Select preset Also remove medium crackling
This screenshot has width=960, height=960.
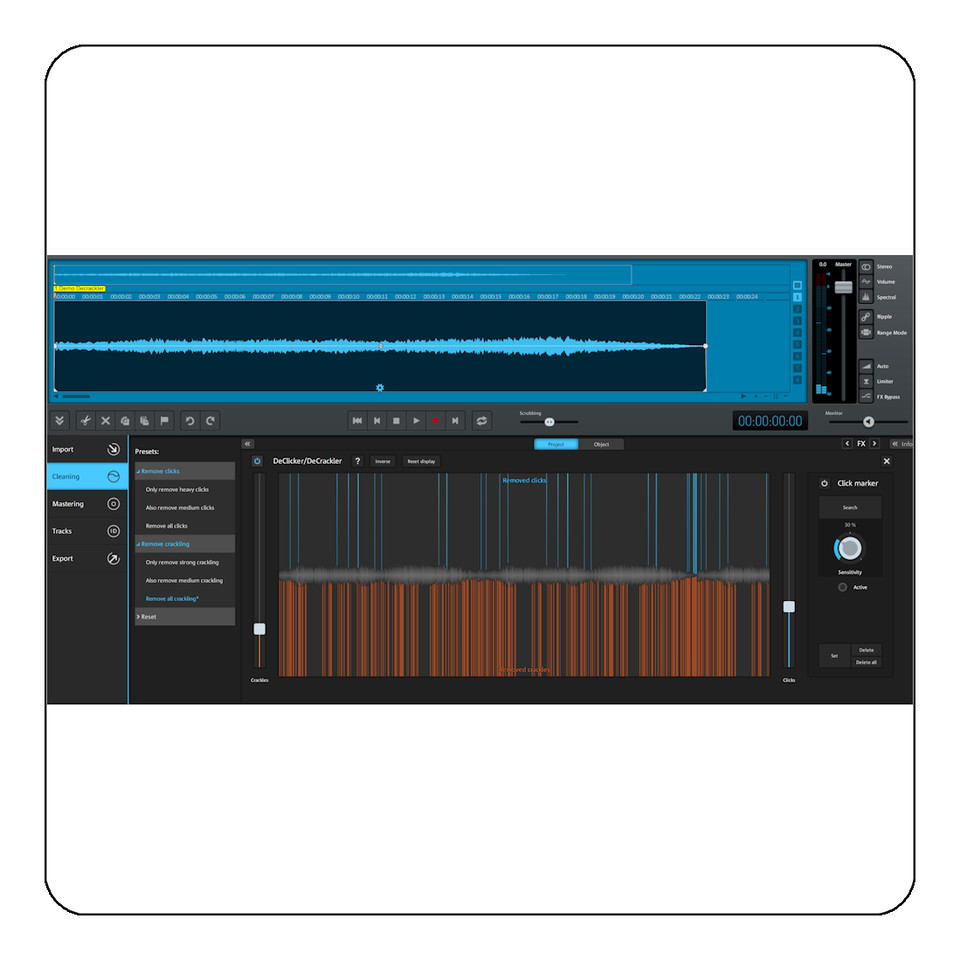(x=184, y=580)
